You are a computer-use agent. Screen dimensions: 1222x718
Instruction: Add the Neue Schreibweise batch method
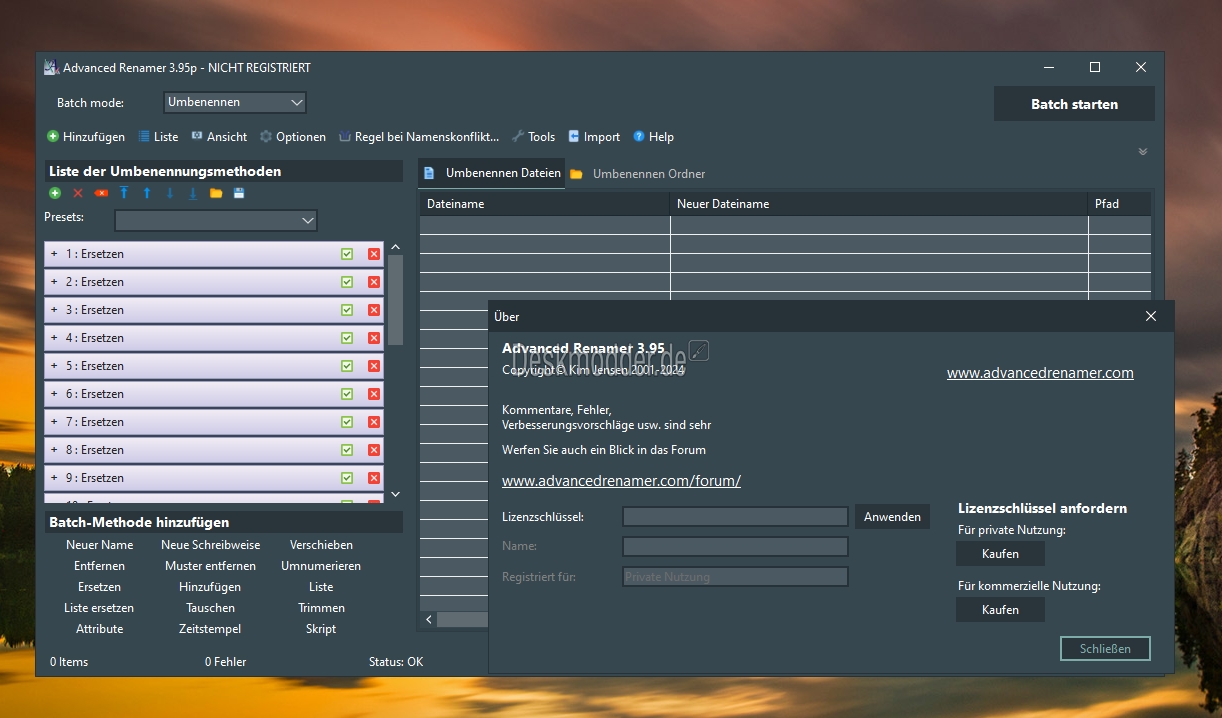point(211,545)
